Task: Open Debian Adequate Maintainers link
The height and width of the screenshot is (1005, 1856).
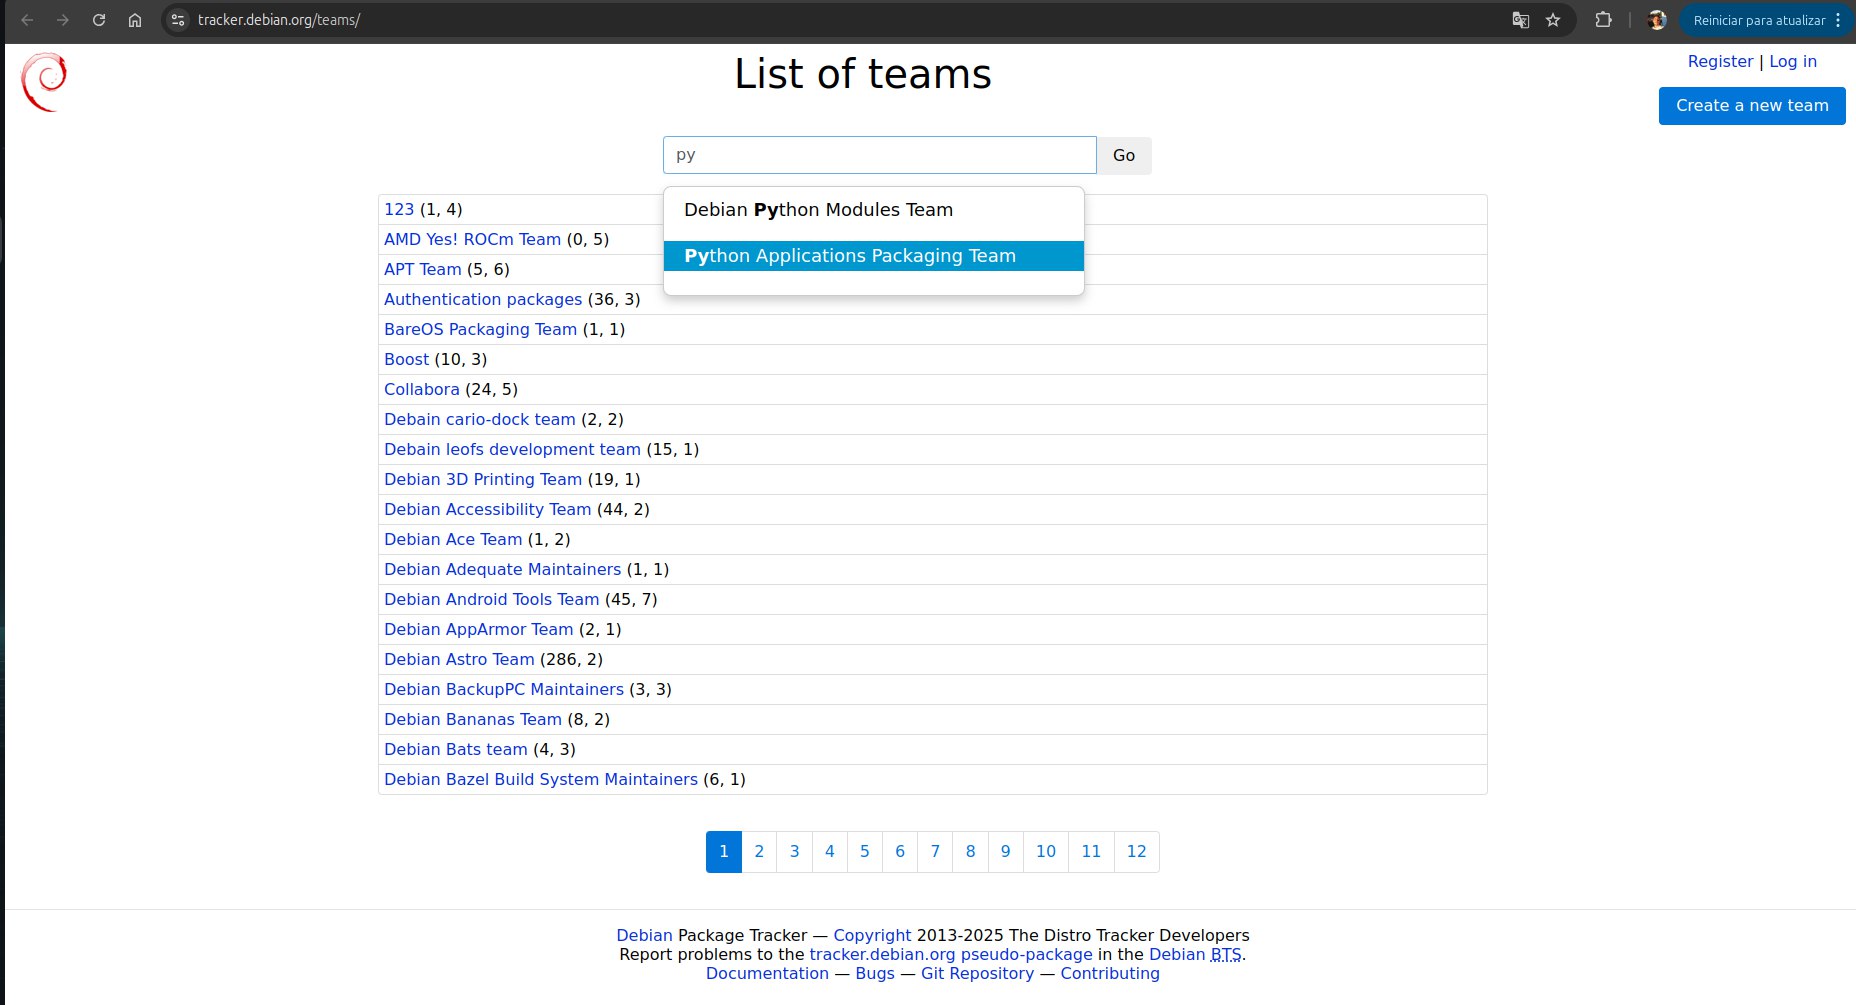Action: pyautogui.click(x=503, y=569)
